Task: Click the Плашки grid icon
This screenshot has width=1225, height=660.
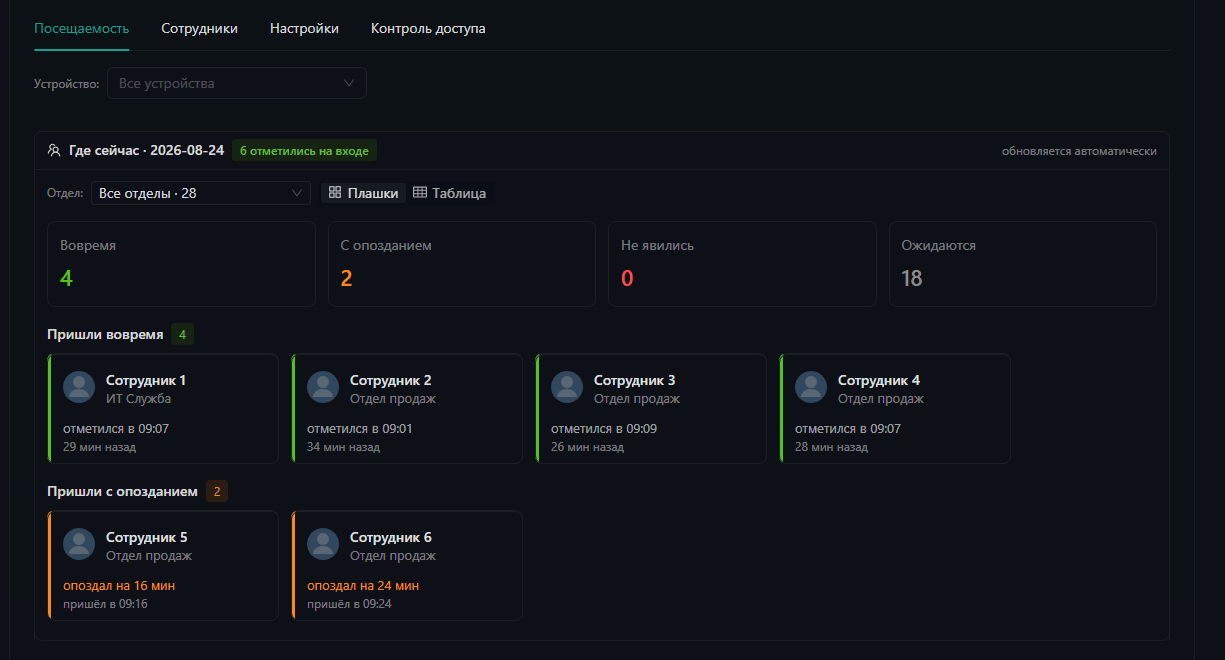Action: point(335,193)
